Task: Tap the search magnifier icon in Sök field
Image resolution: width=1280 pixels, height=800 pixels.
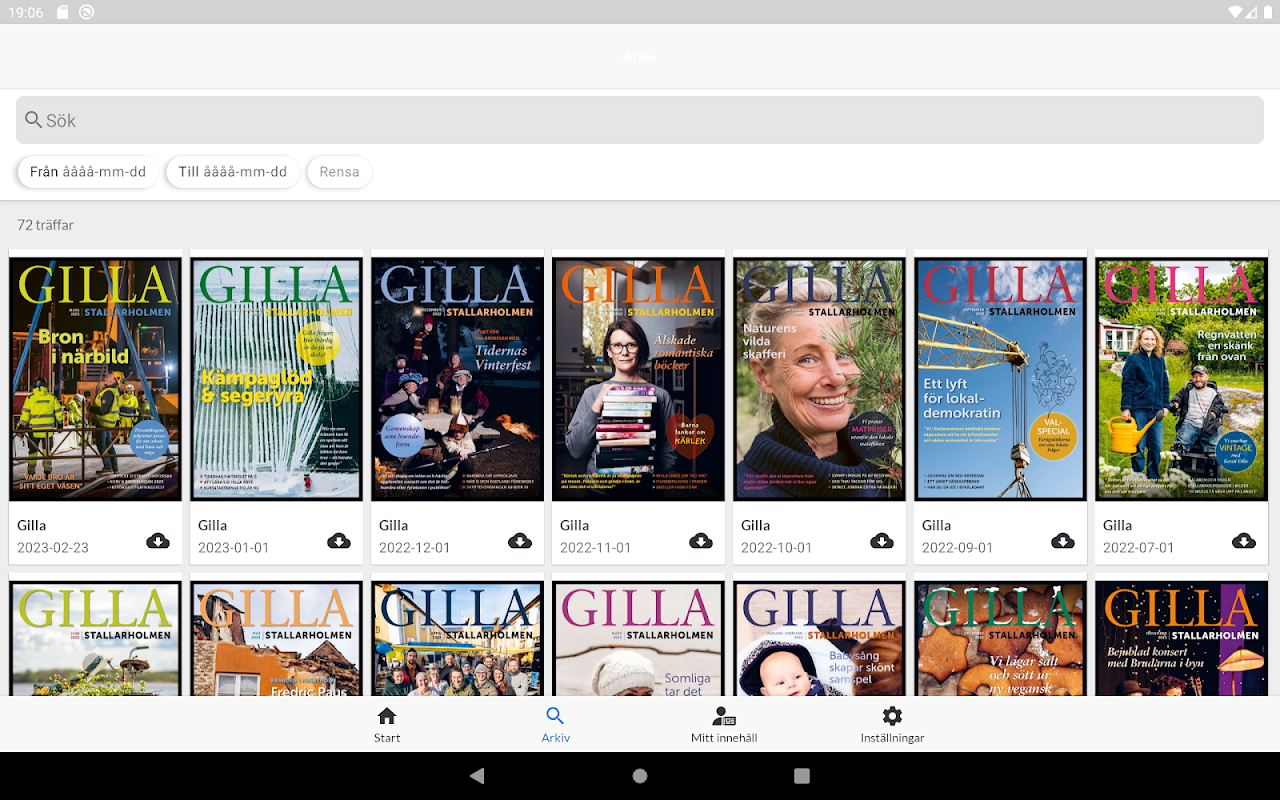Action: 34,120
